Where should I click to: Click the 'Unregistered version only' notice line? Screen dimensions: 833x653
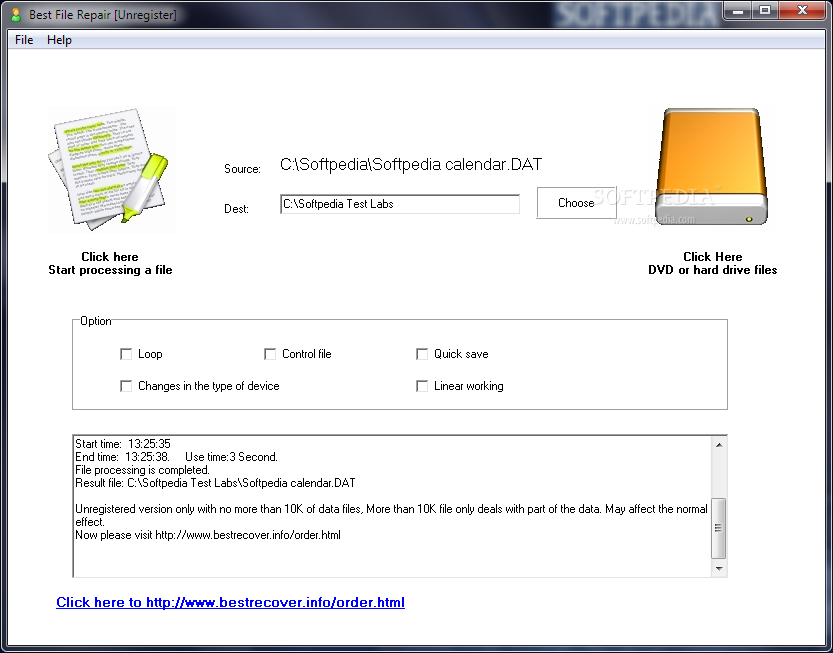point(391,515)
